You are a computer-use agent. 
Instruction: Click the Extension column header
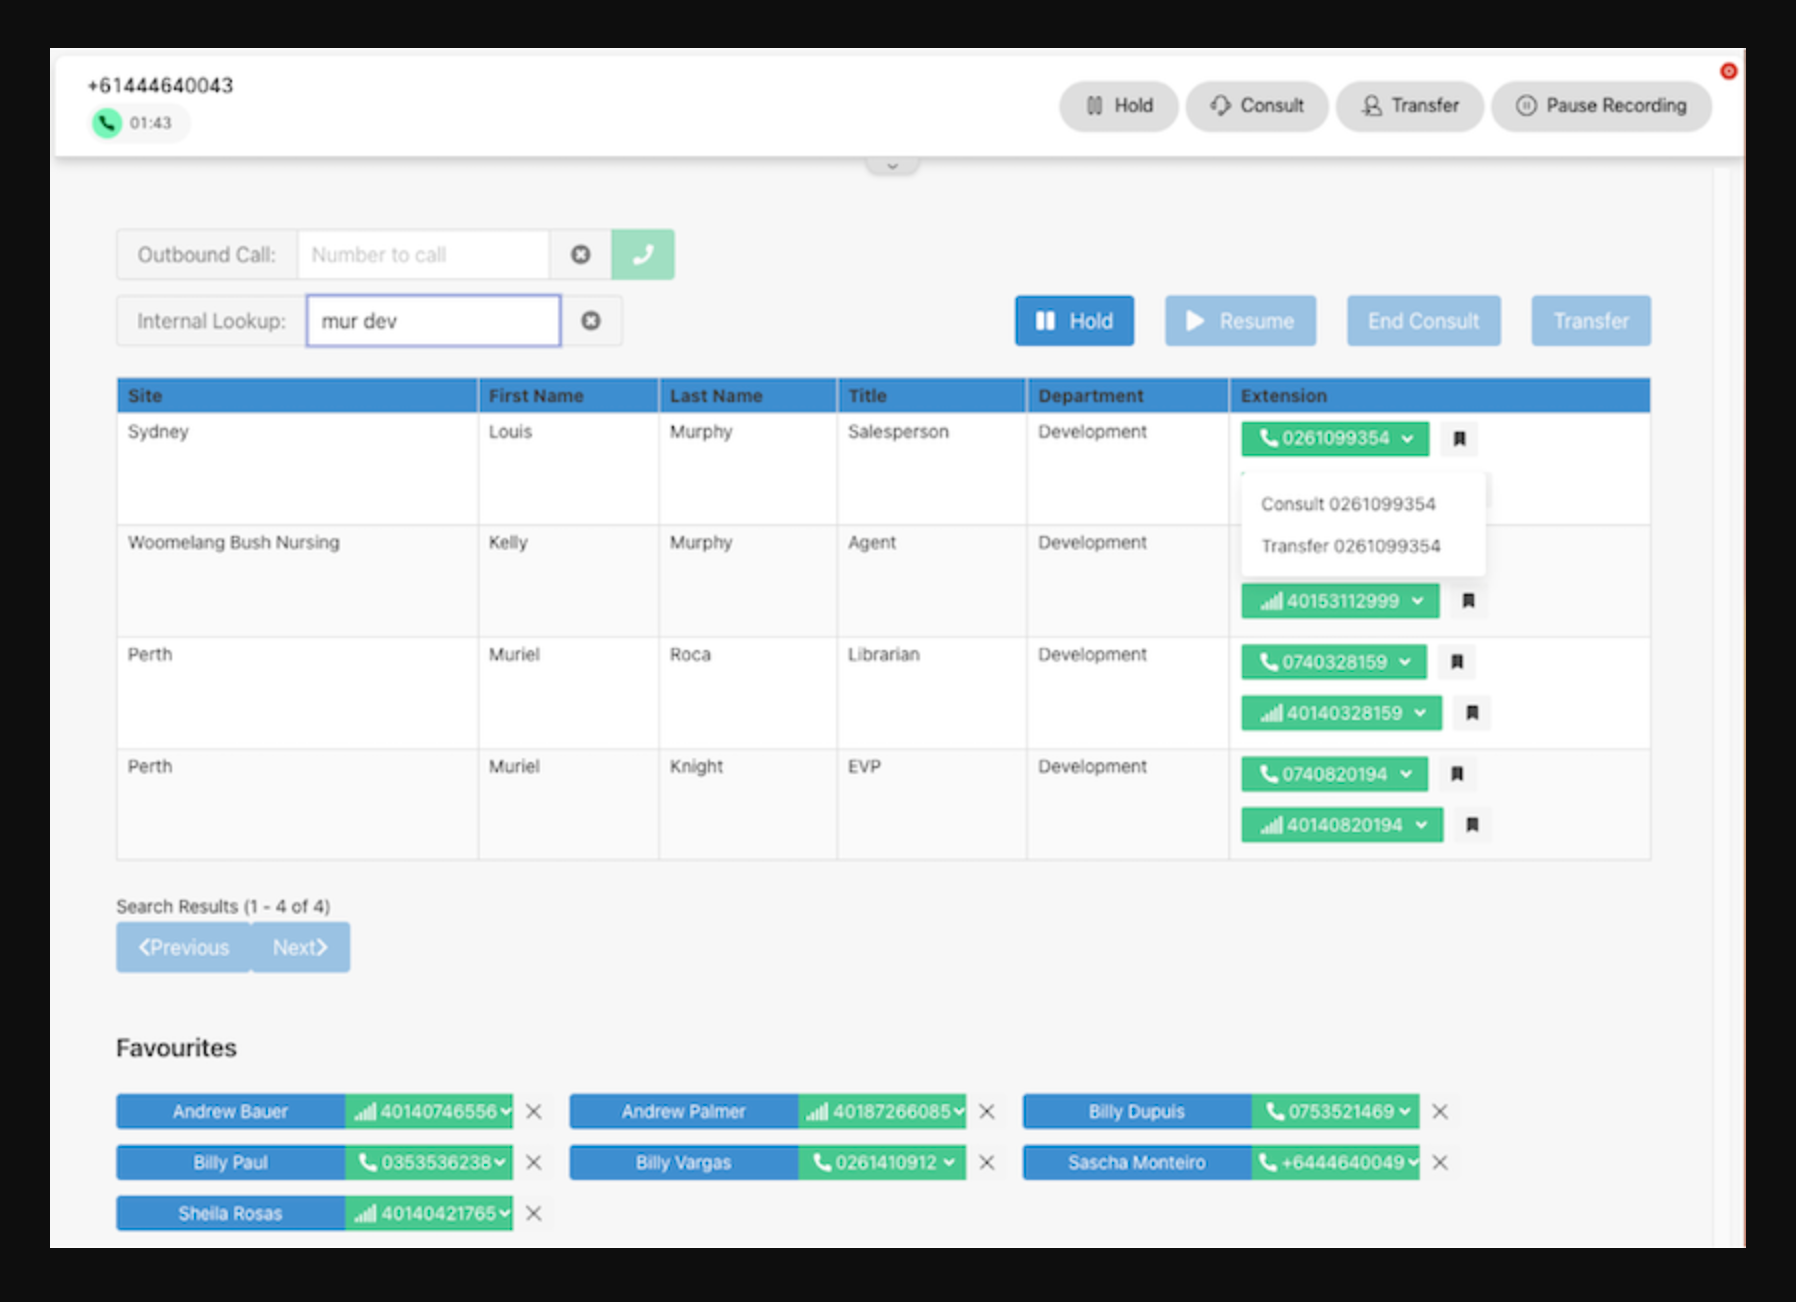click(x=1440, y=396)
